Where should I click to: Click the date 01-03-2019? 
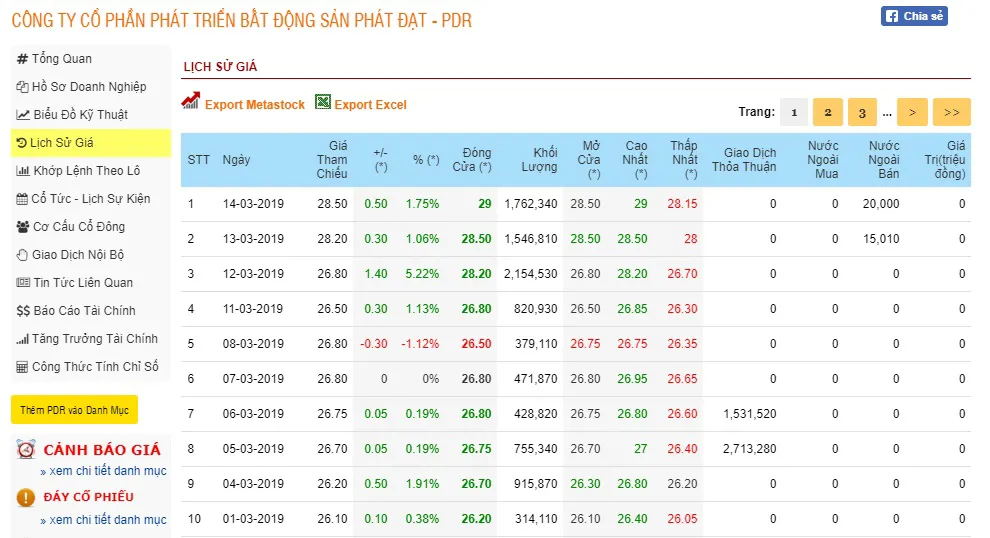[x=253, y=519]
